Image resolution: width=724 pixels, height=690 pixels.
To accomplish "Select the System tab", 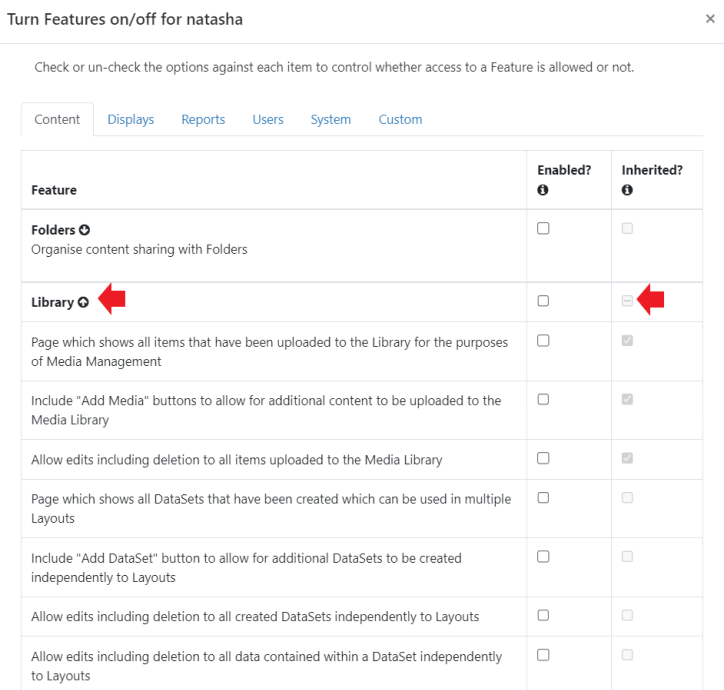I will [330, 119].
